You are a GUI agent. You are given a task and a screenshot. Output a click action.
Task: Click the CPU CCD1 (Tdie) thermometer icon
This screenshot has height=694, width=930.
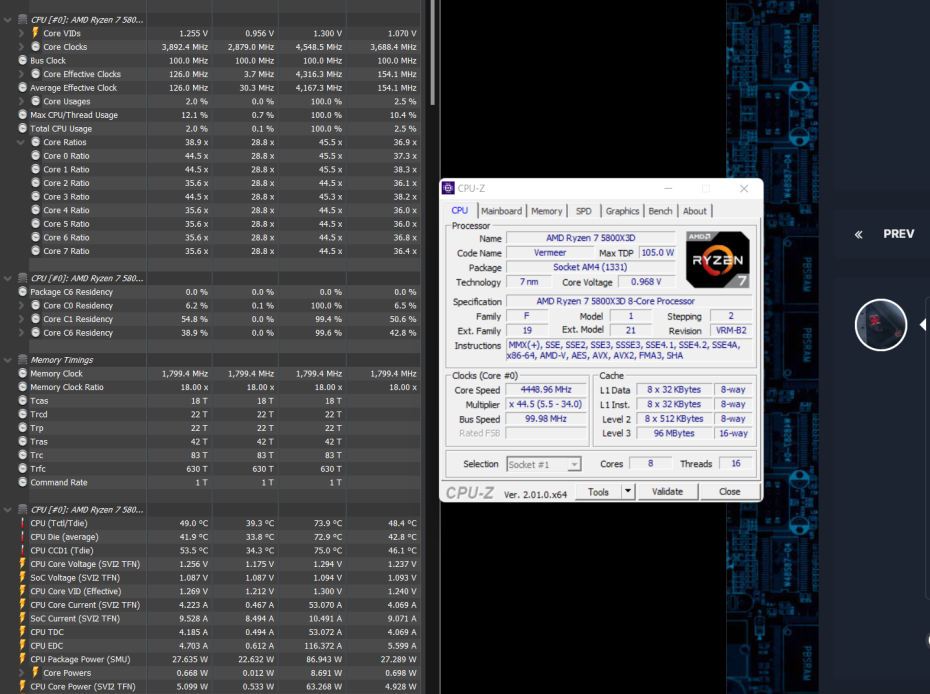click(x=23, y=550)
